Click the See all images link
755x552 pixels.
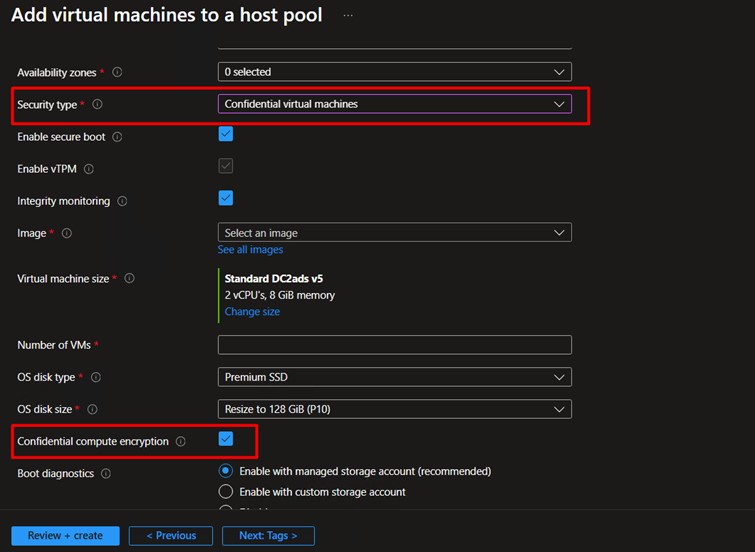[250, 250]
